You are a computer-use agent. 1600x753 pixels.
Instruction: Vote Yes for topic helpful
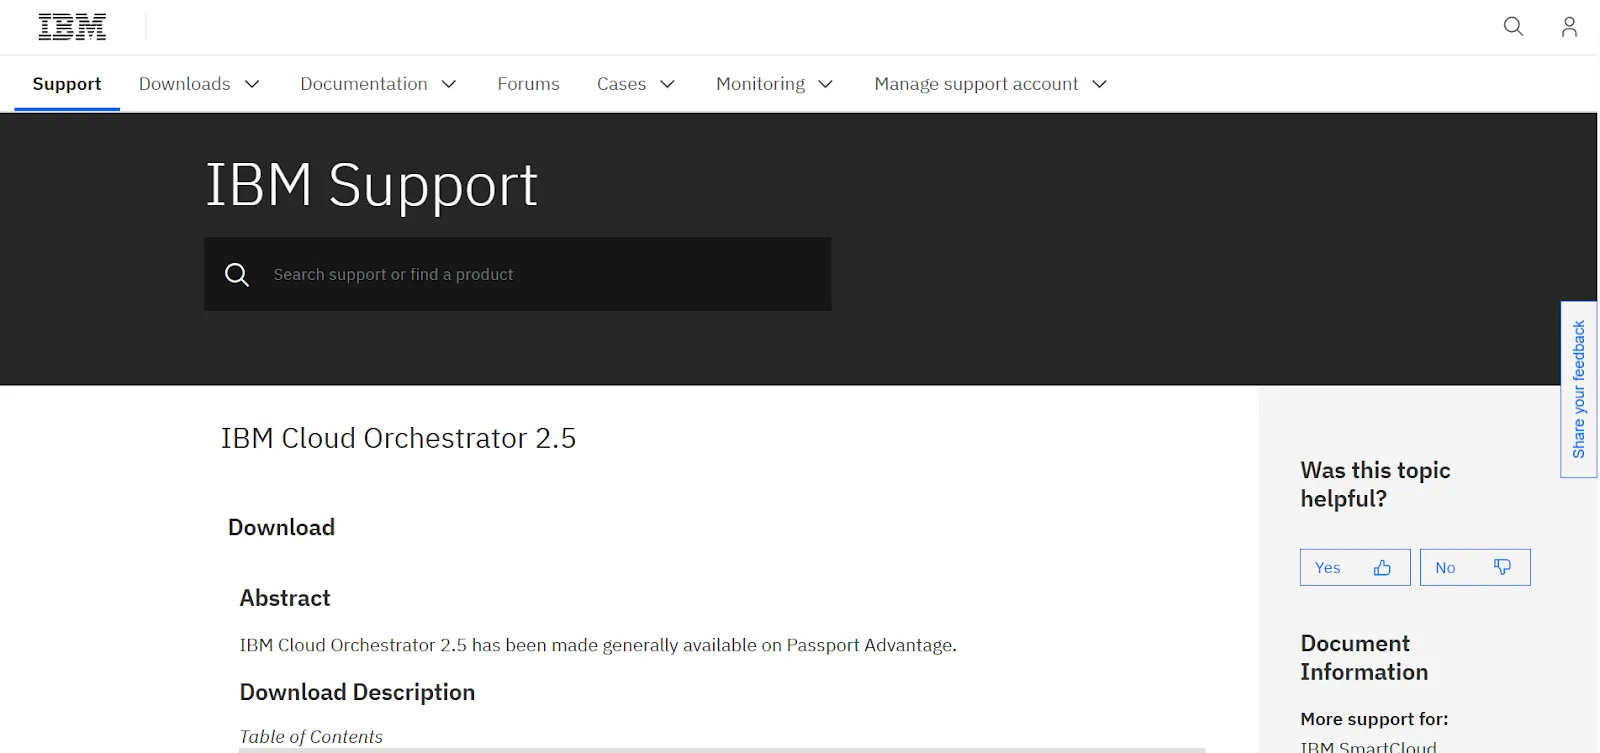pos(1355,567)
